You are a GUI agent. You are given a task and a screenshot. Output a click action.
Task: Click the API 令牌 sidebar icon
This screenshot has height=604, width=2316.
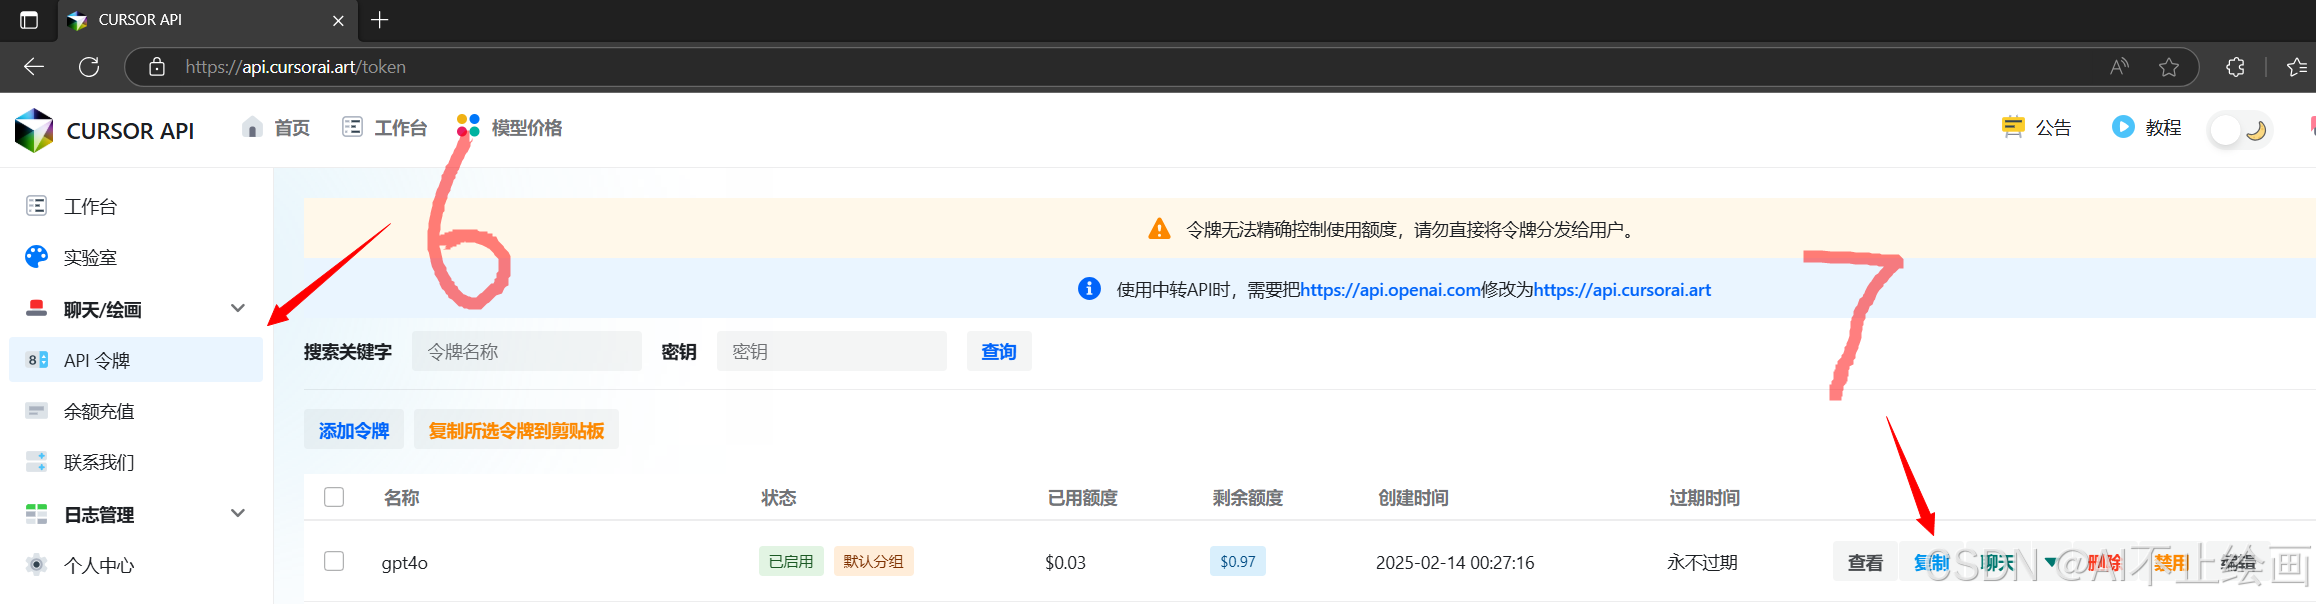[x=37, y=360]
